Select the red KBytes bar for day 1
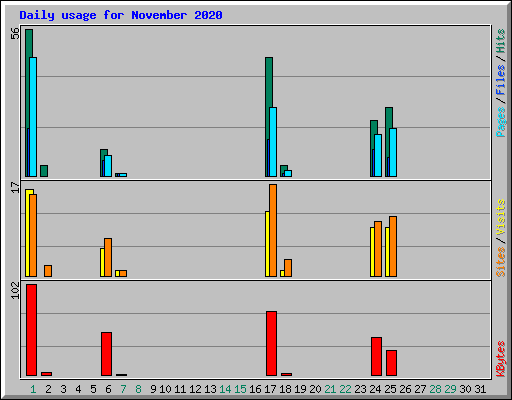Viewport: 512px width, 400px height. (x=31, y=330)
